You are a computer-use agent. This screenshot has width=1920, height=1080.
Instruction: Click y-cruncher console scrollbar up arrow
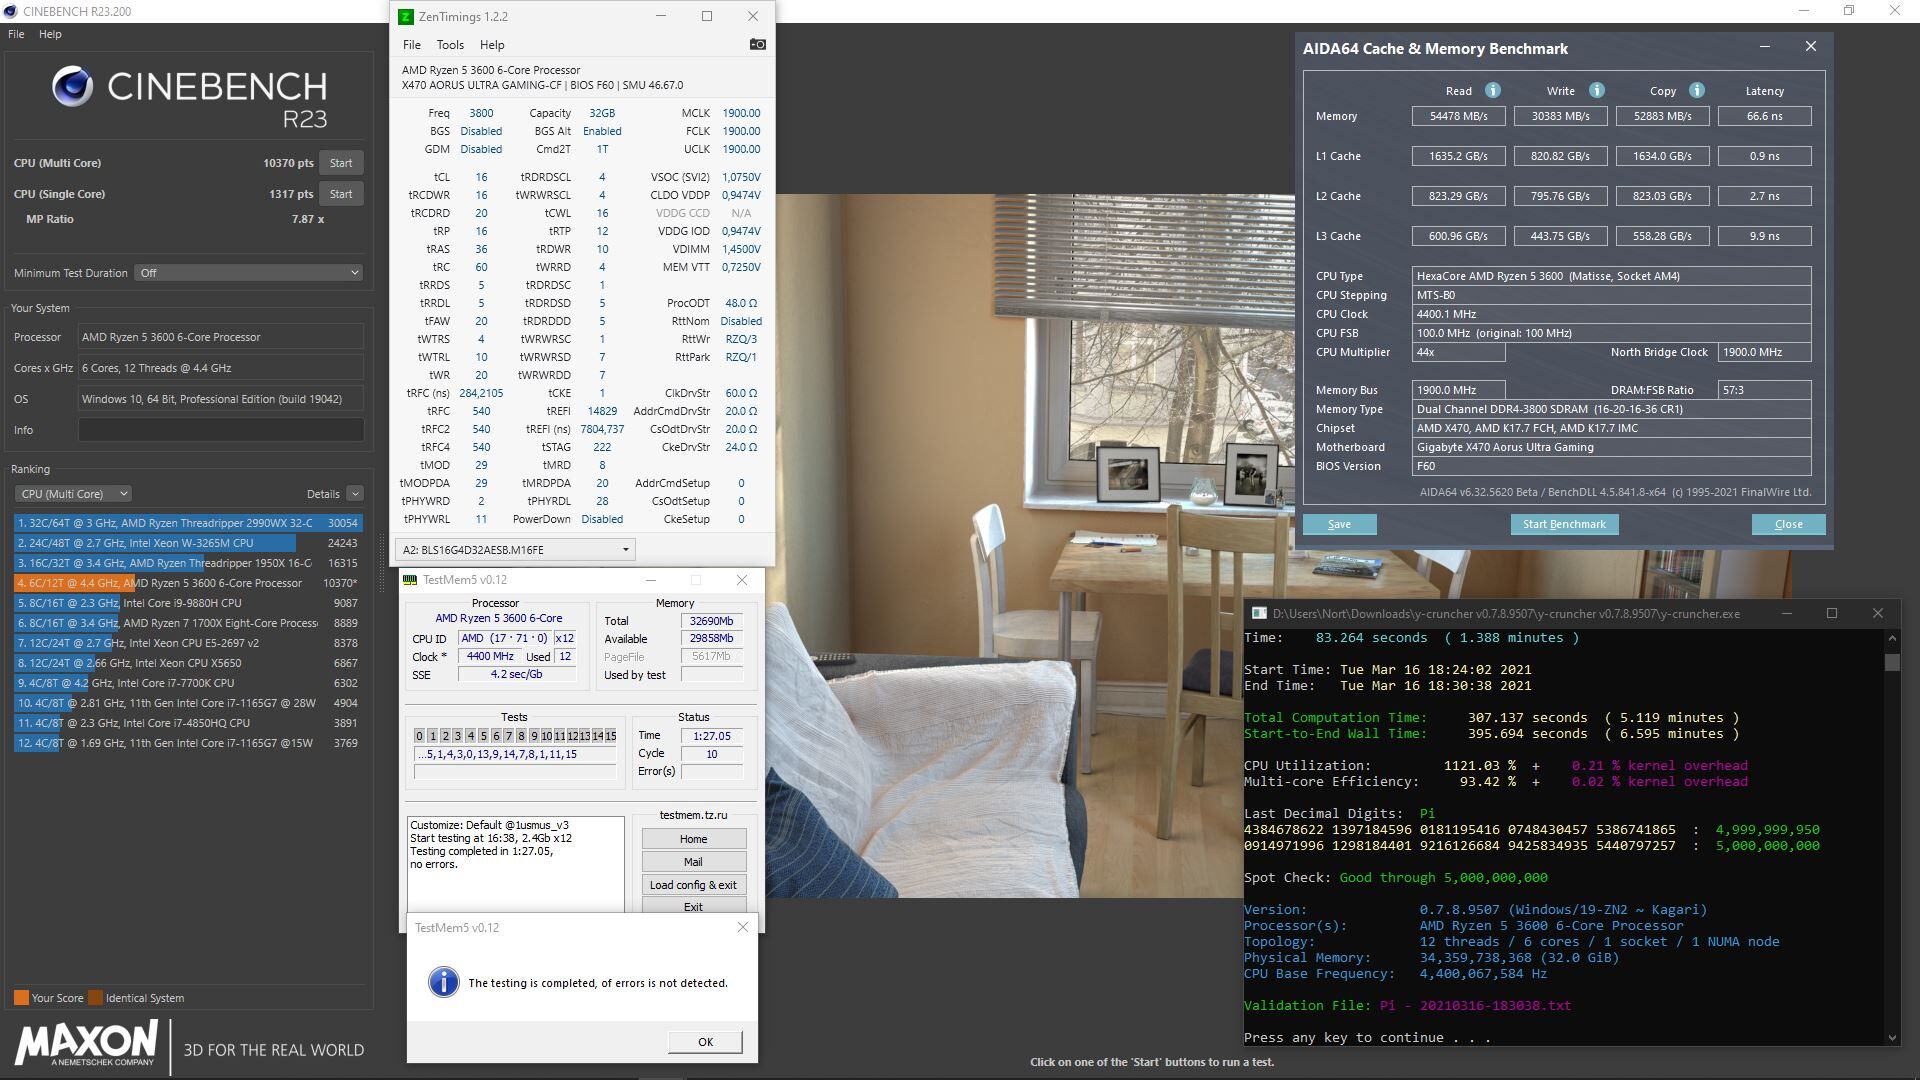tap(1891, 638)
